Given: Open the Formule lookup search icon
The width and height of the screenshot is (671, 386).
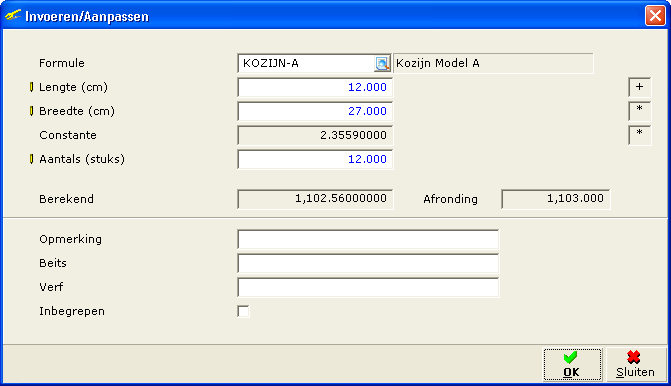Looking at the screenshot, I should tap(382, 64).
